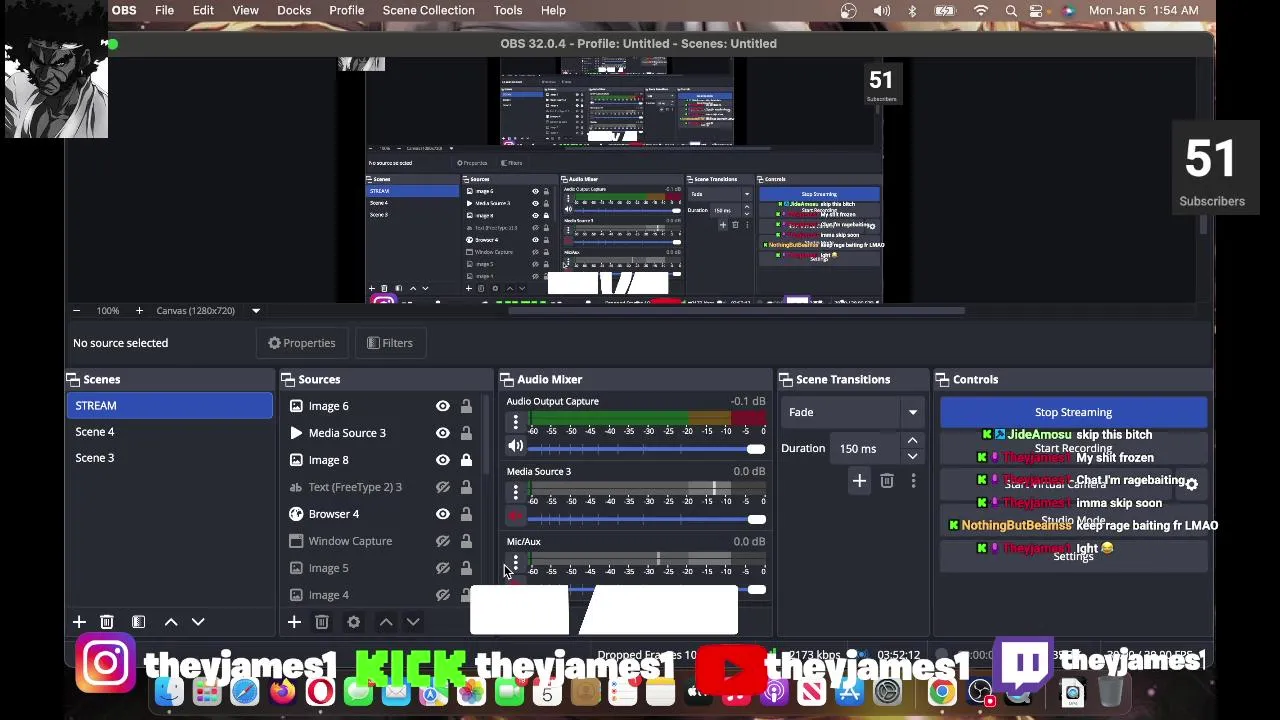Show Text (FreeType 2) 3 source
This screenshot has height=720, width=1280.
tap(442, 487)
